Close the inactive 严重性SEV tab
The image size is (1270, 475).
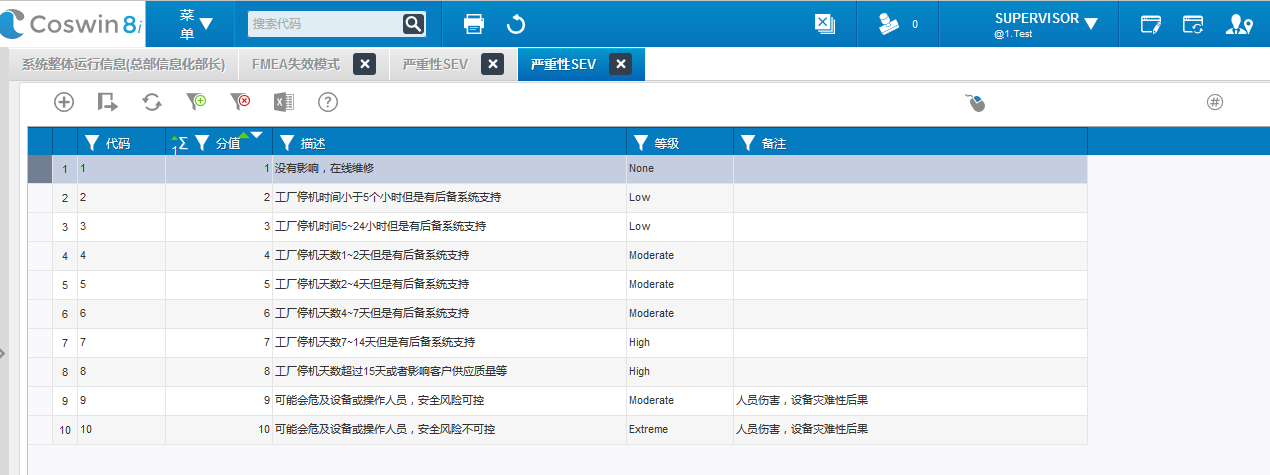(492, 64)
